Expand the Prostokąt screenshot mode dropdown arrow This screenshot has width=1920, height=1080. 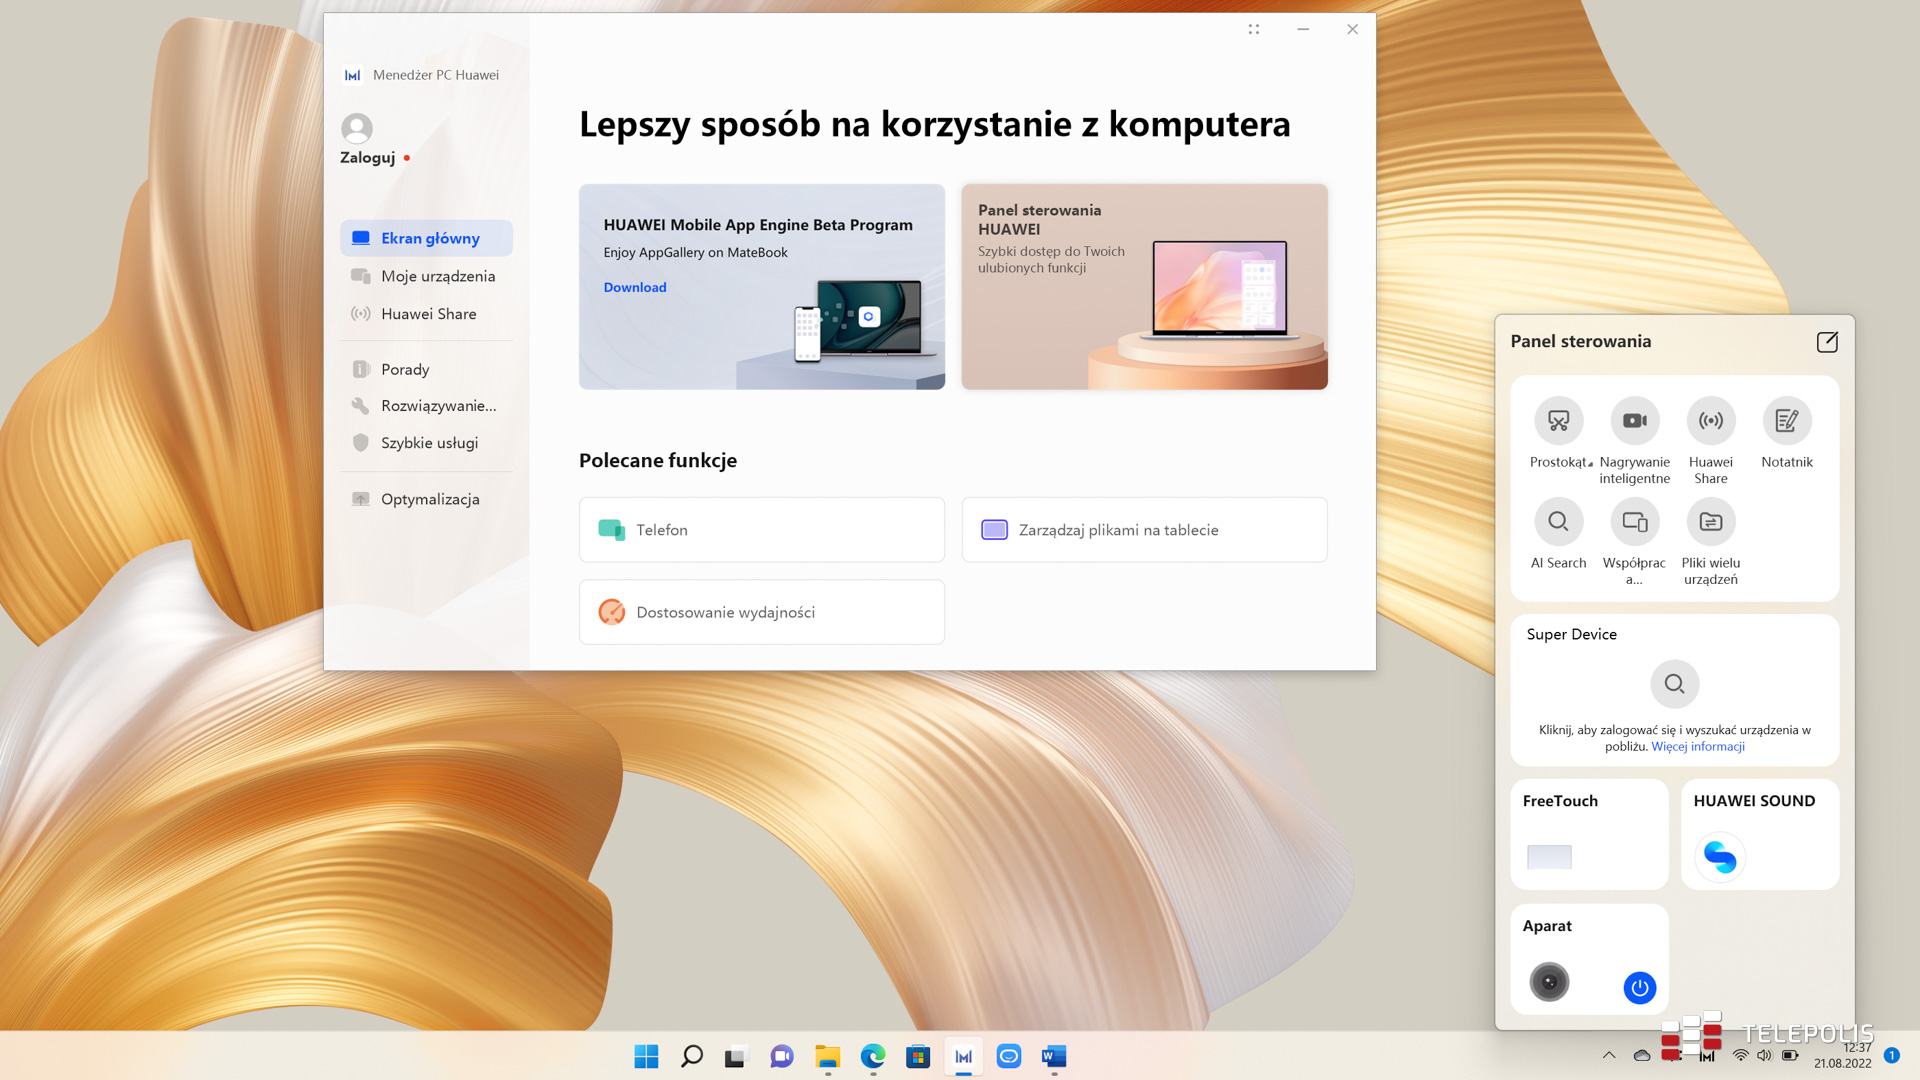pyautogui.click(x=1590, y=464)
